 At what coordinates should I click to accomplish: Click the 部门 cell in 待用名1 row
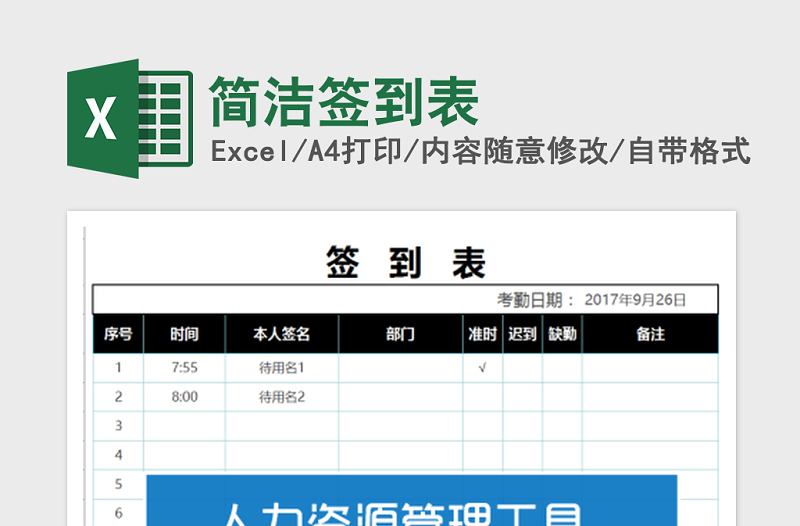tap(401, 368)
